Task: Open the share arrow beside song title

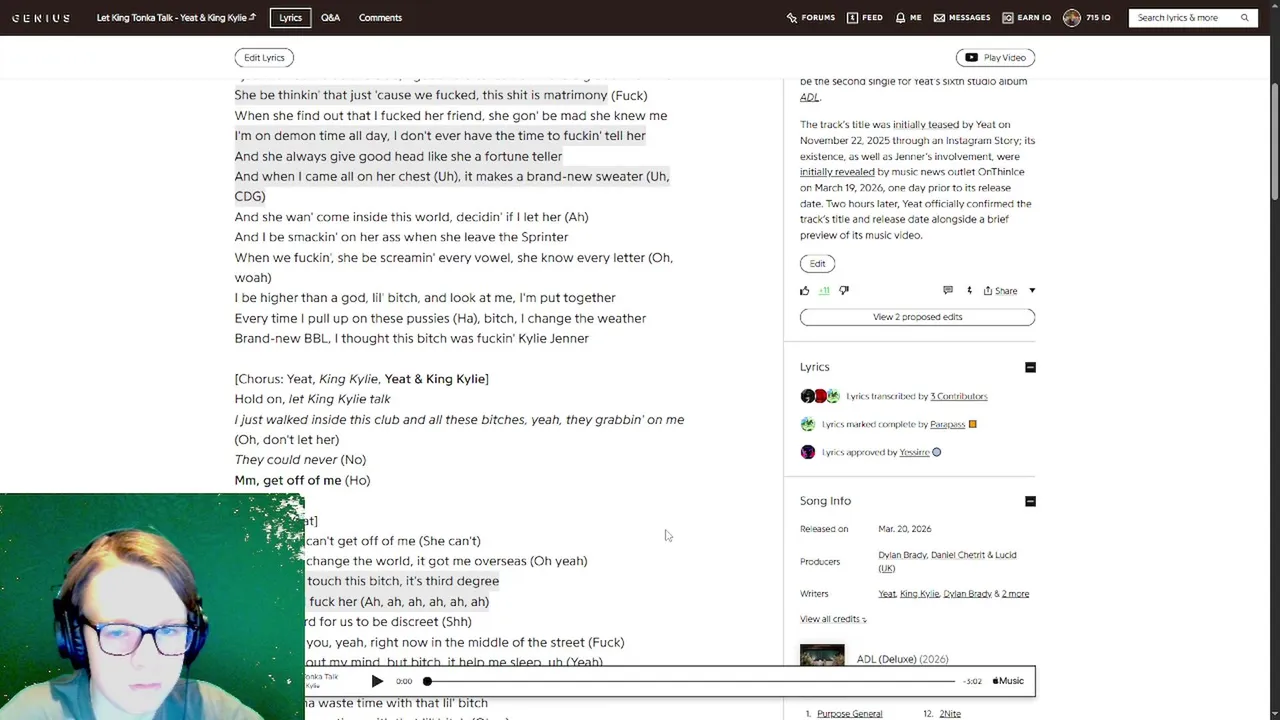Action: (x=252, y=17)
